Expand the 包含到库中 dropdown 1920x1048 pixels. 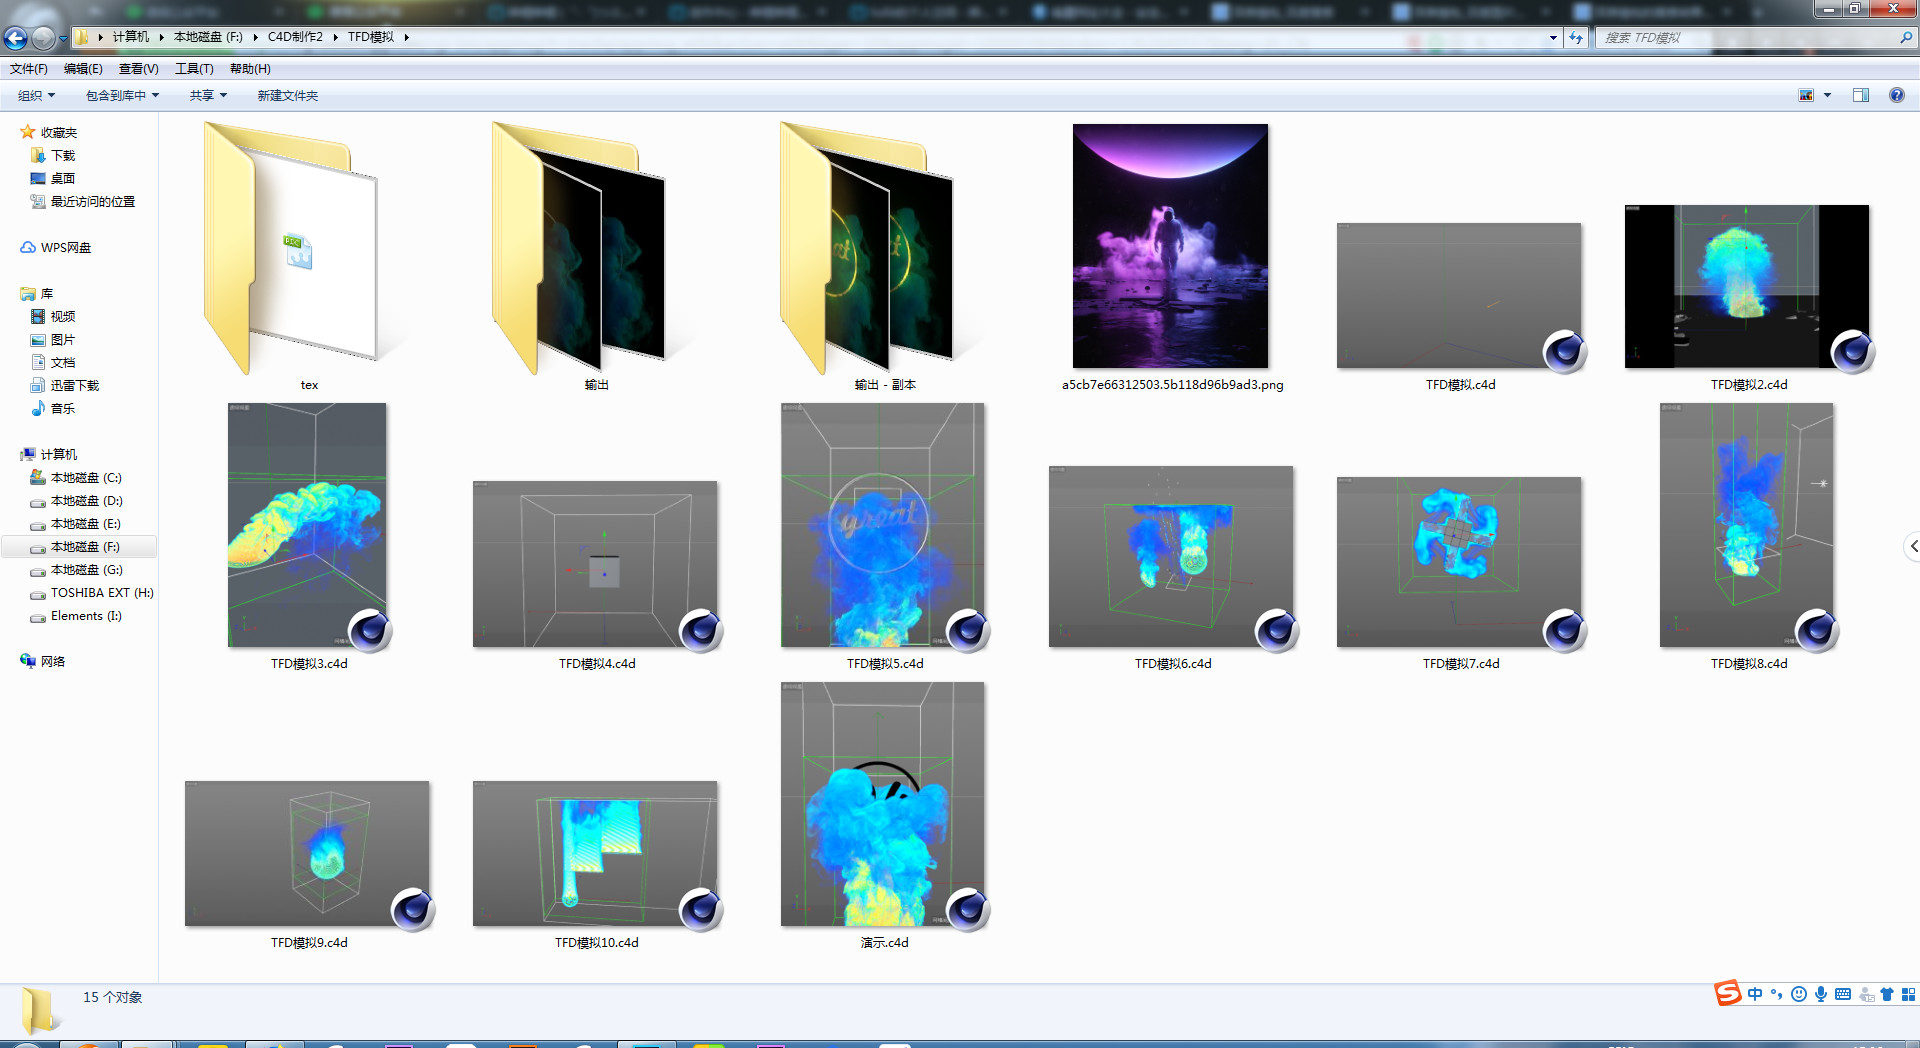point(123,95)
